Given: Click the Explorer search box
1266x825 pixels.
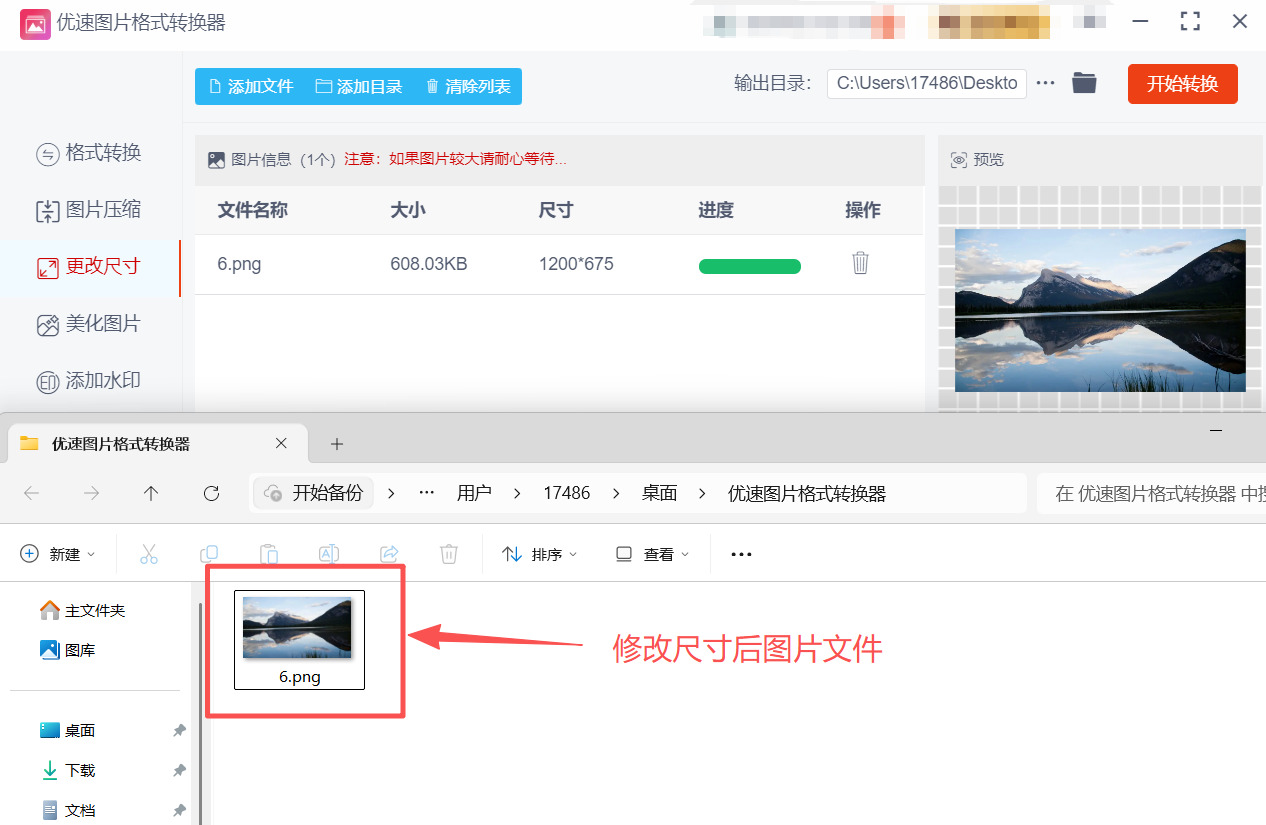Looking at the screenshot, I should tap(1151, 493).
